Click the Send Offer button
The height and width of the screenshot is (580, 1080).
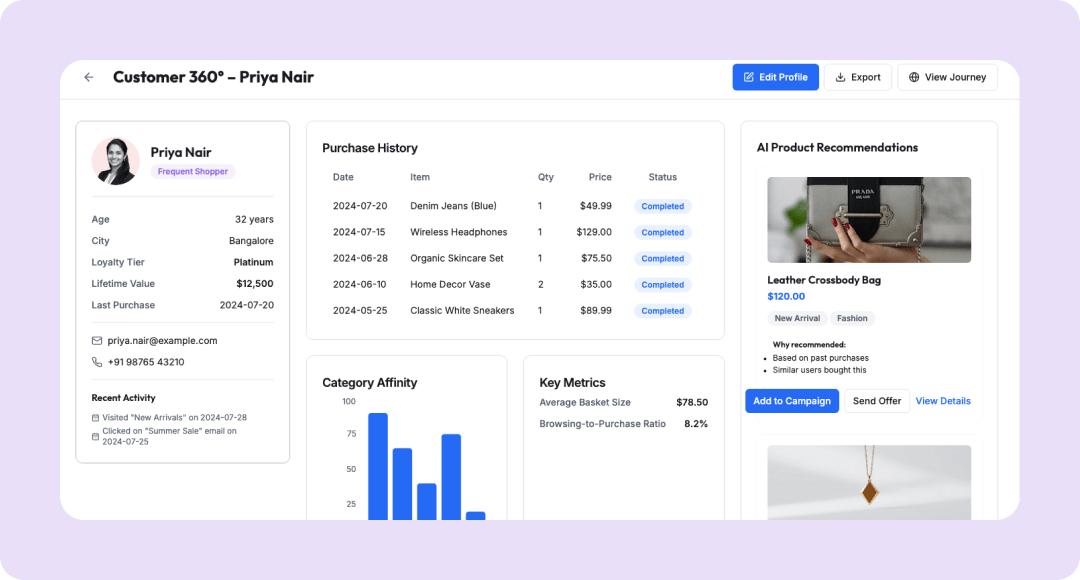[876, 401]
